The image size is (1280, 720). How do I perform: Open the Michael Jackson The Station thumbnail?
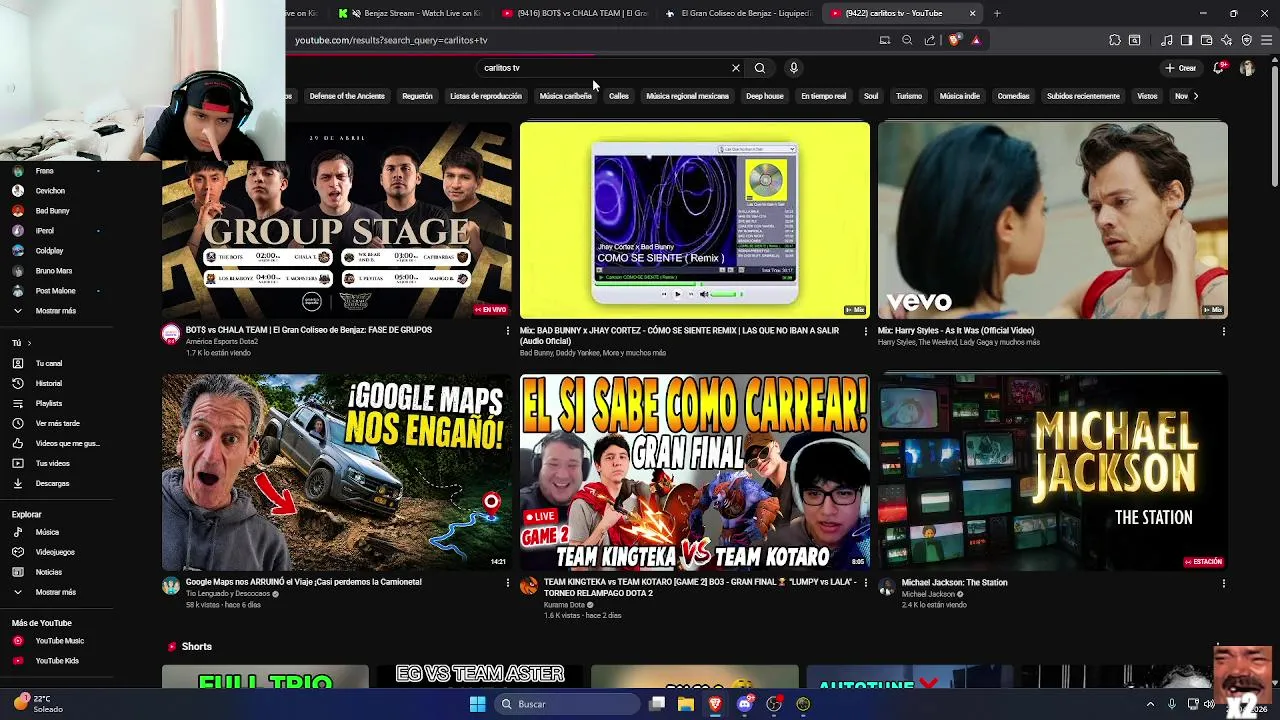coord(1052,472)
